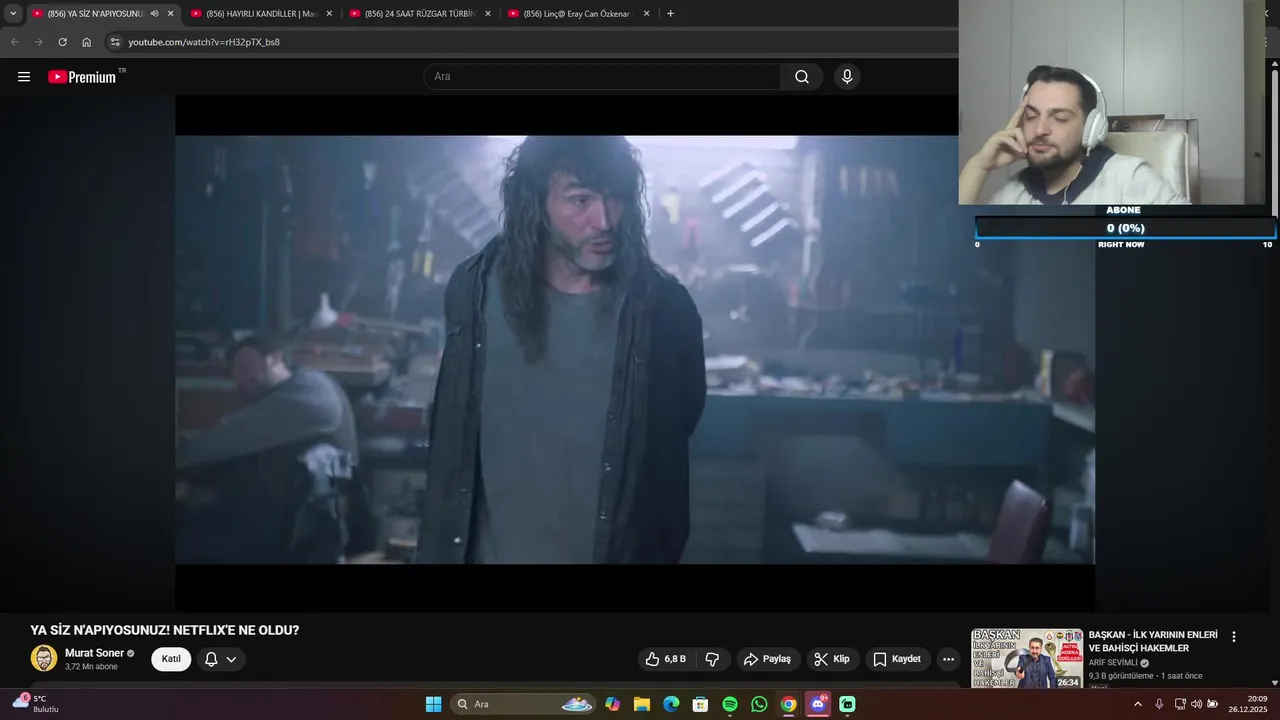The image size is (1280, 720).
Task: Open BAŞKAN - İLK YARININ ENLERİ title link
Action: [1153, 641]
